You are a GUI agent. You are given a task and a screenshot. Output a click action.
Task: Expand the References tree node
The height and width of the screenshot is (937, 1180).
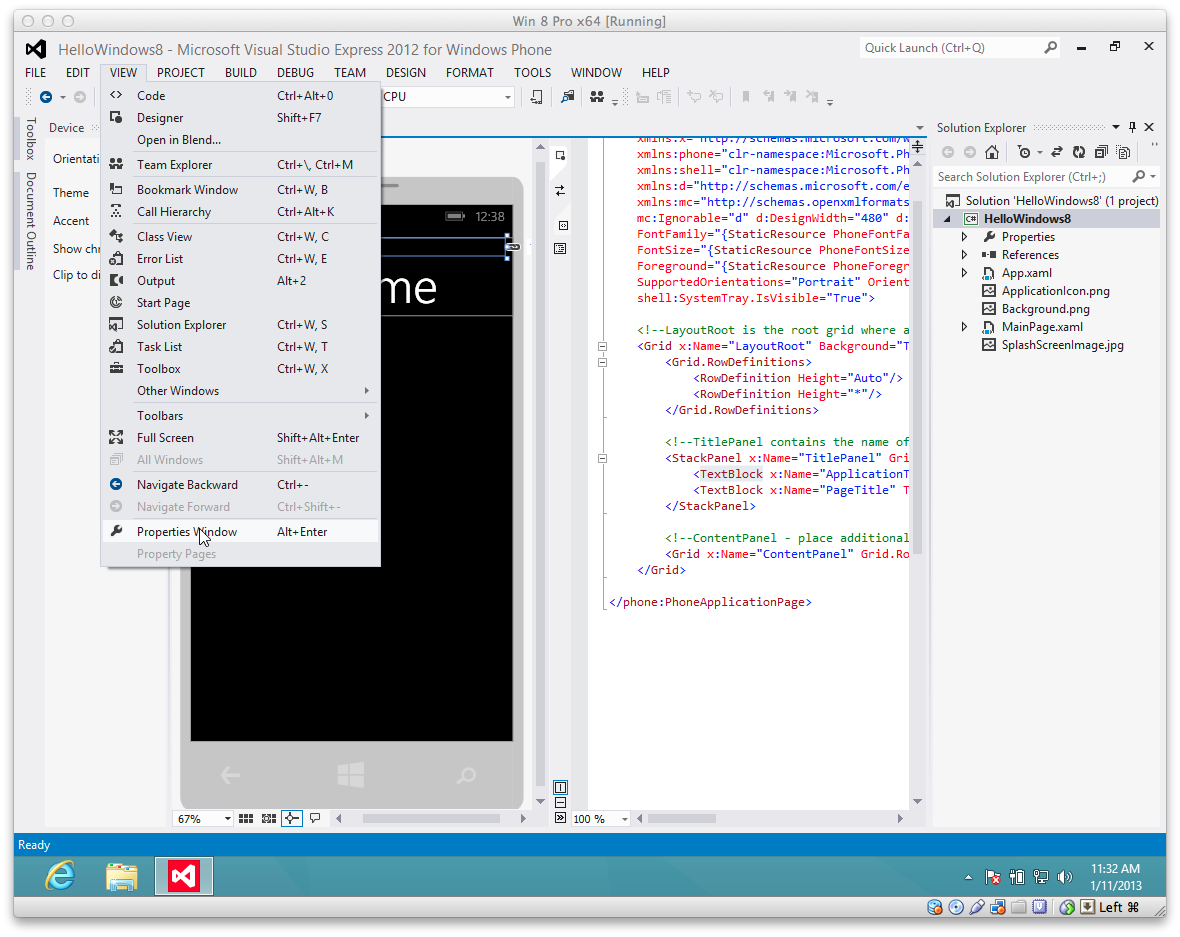965,255
